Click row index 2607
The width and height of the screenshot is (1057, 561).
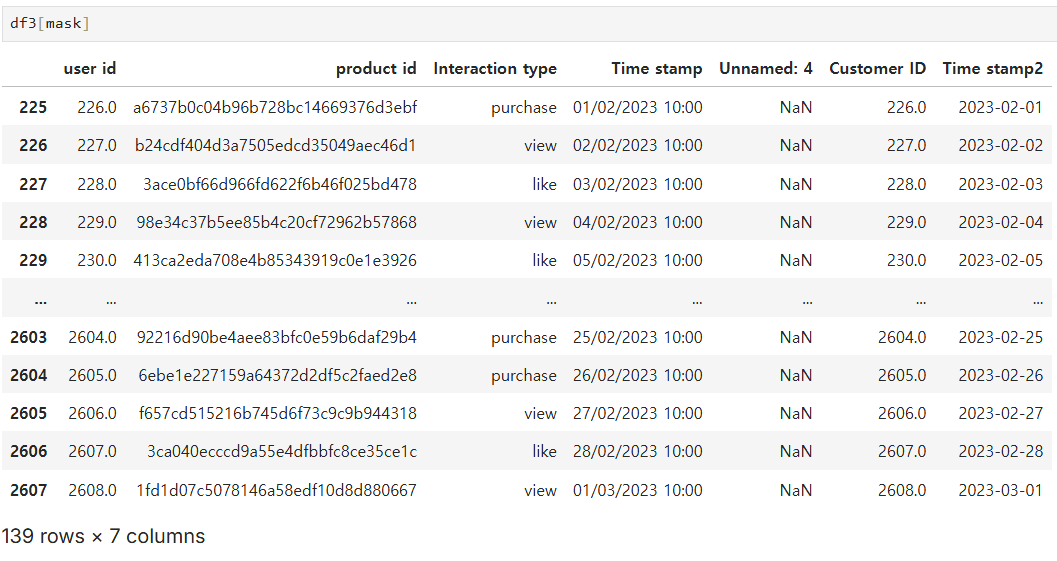[x=29, y=490]
